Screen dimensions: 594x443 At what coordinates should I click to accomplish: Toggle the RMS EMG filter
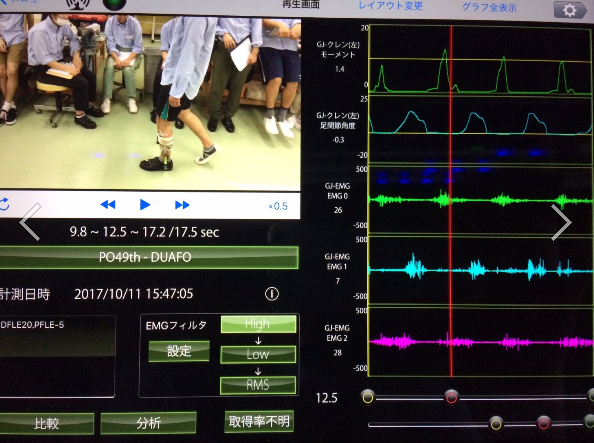[258, 385]
